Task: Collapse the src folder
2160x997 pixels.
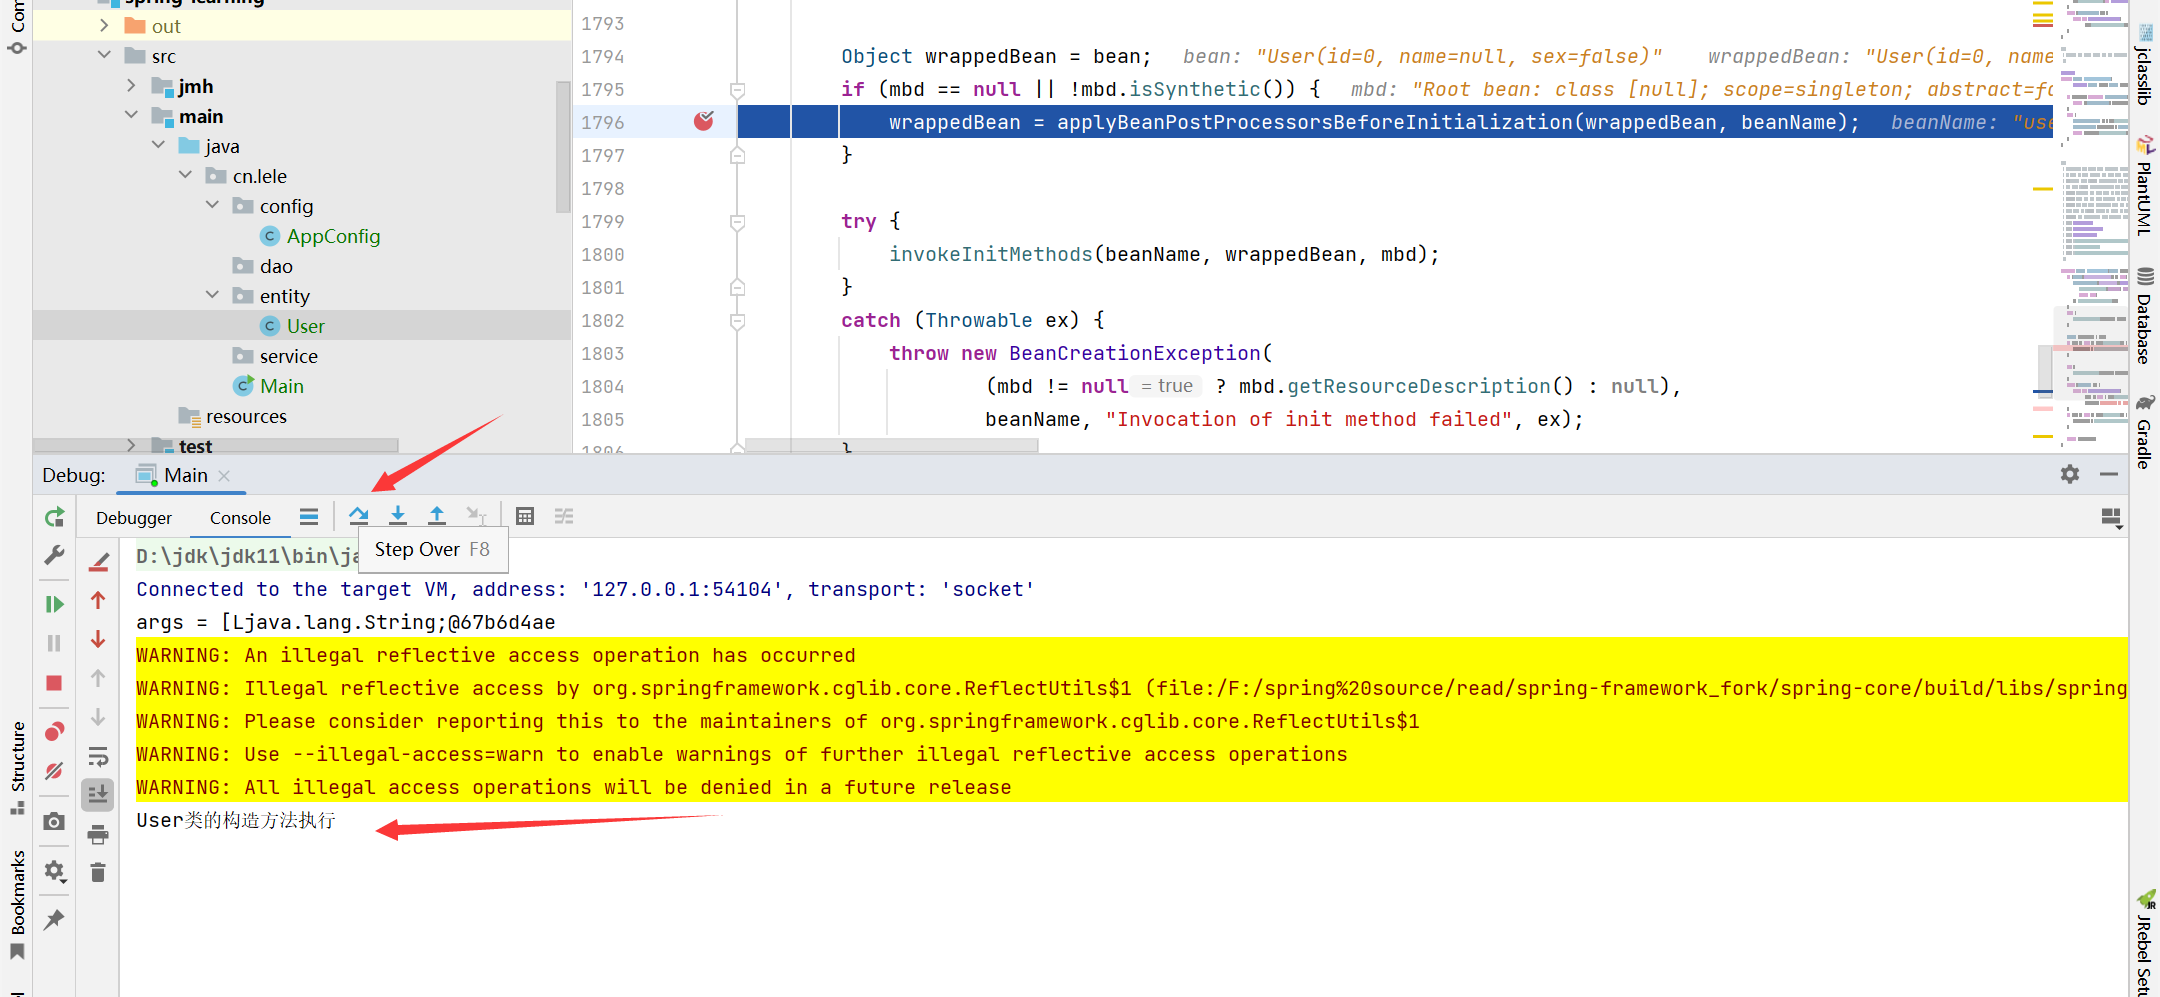Action: pos(104,55)
